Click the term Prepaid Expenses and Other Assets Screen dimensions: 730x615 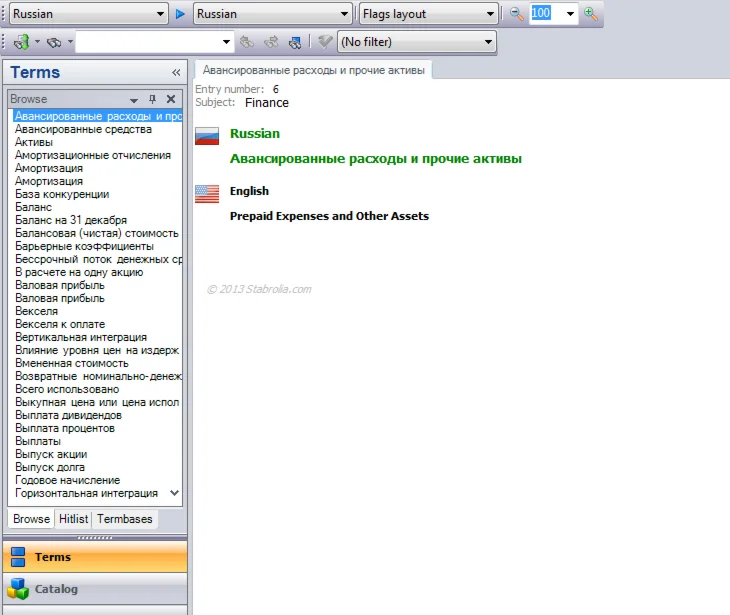click(329, 216)
